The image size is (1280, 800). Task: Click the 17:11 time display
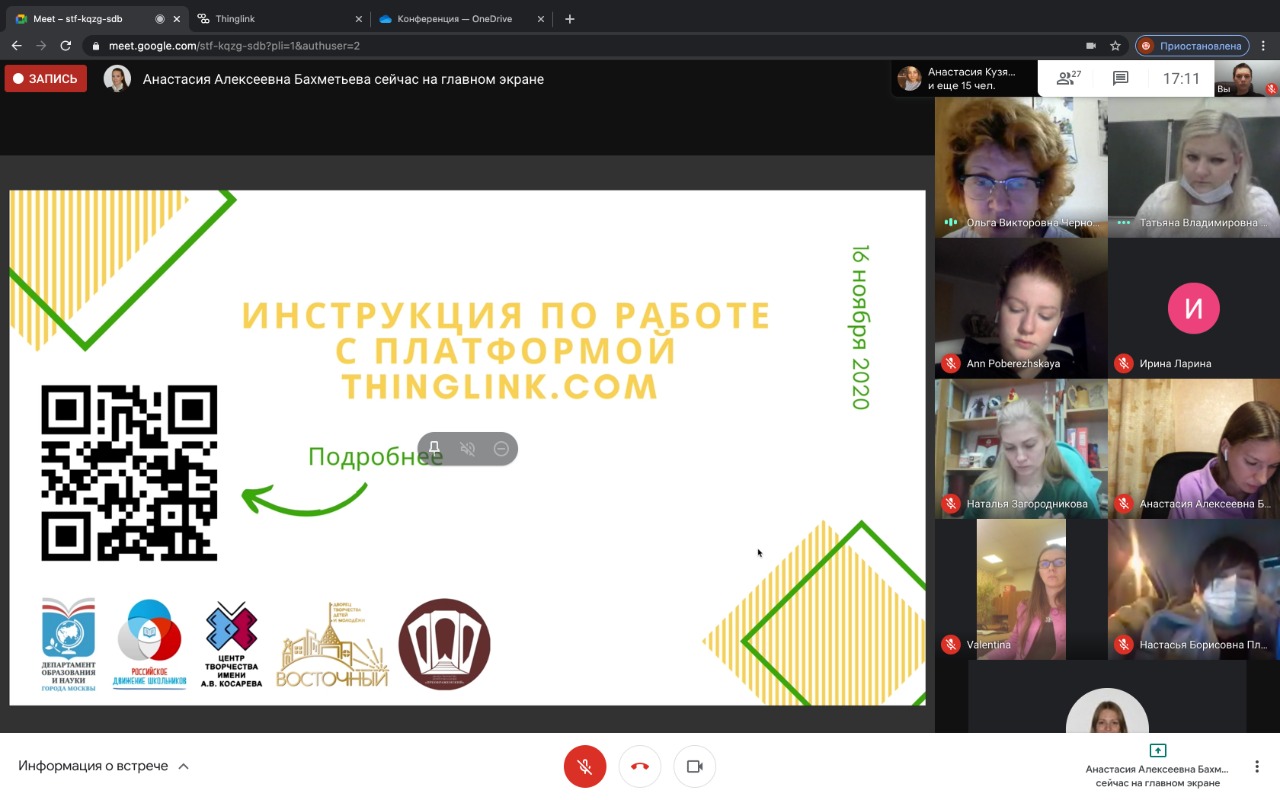coord(1181,78)
